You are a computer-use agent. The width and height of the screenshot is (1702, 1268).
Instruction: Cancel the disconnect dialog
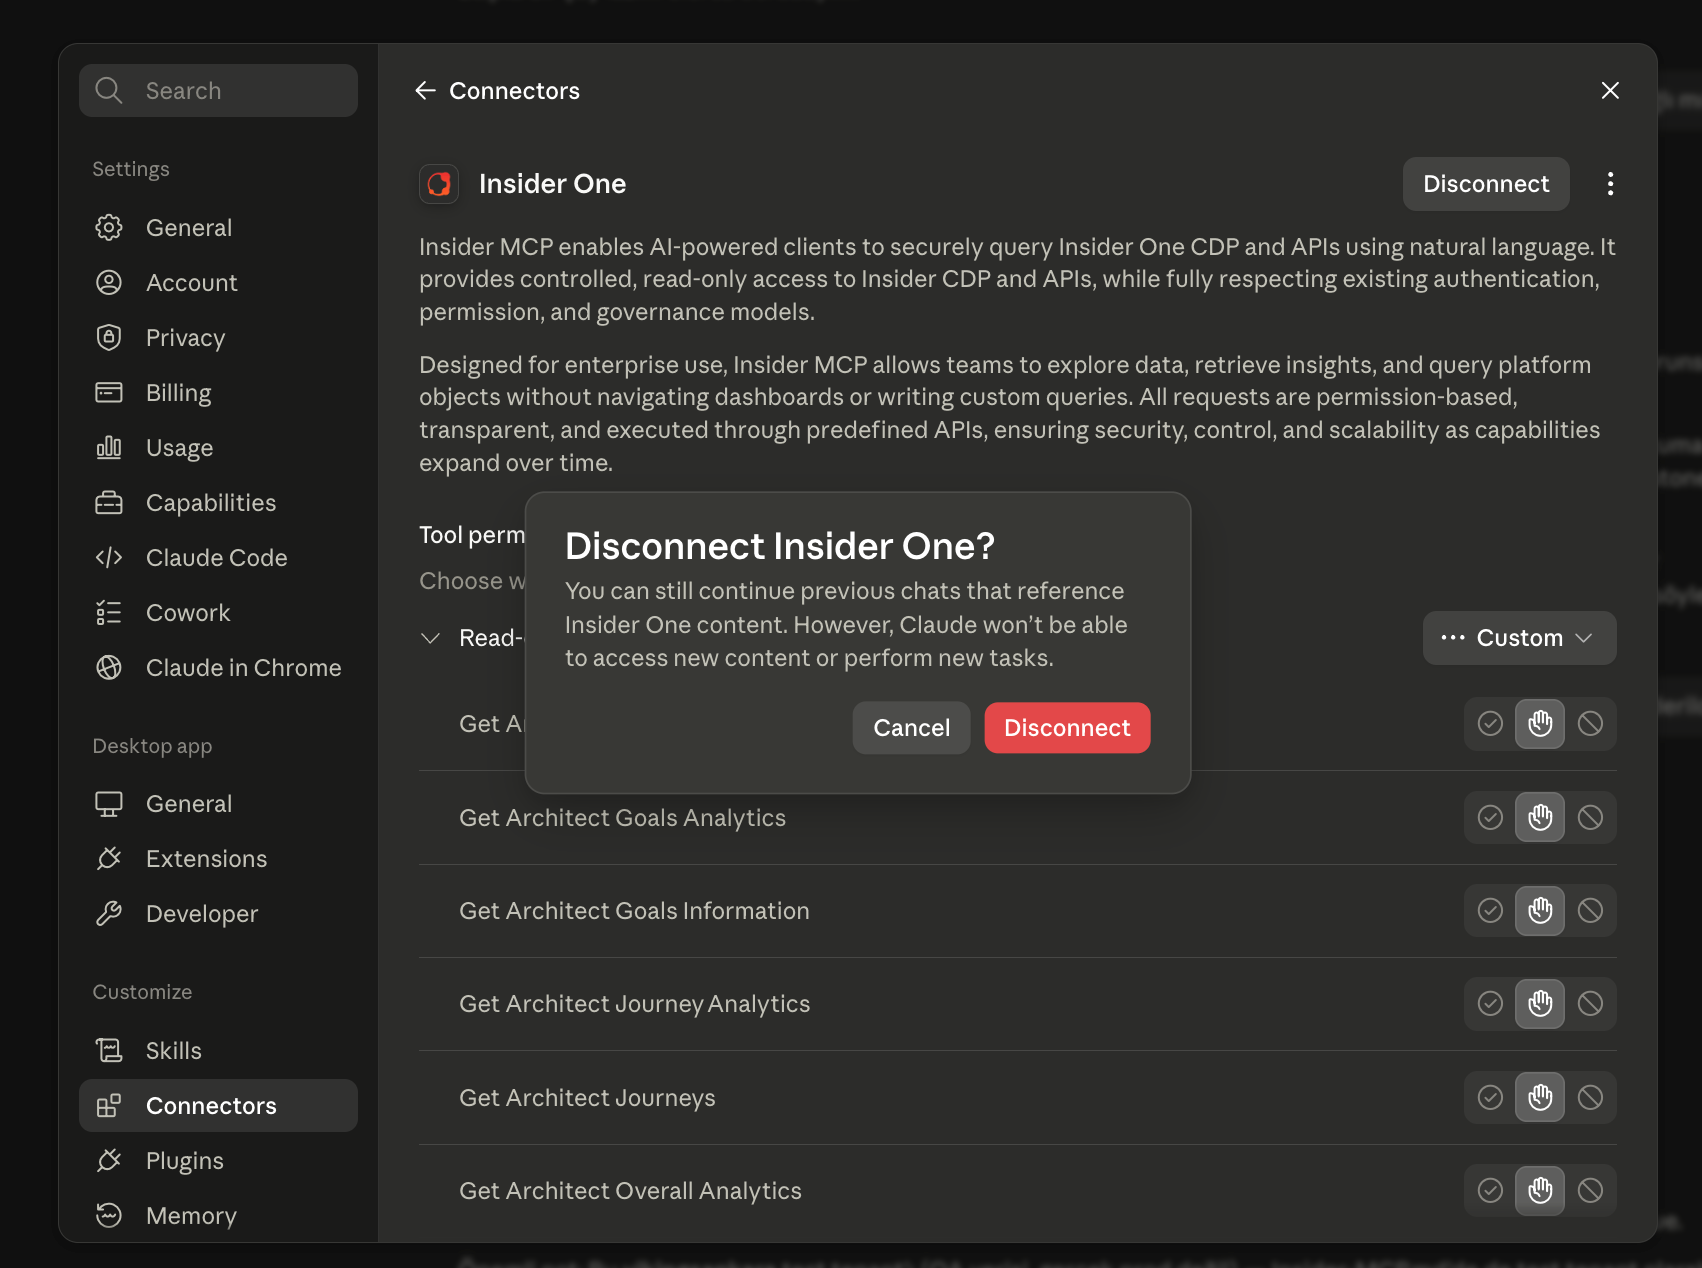tap(911, 728)
